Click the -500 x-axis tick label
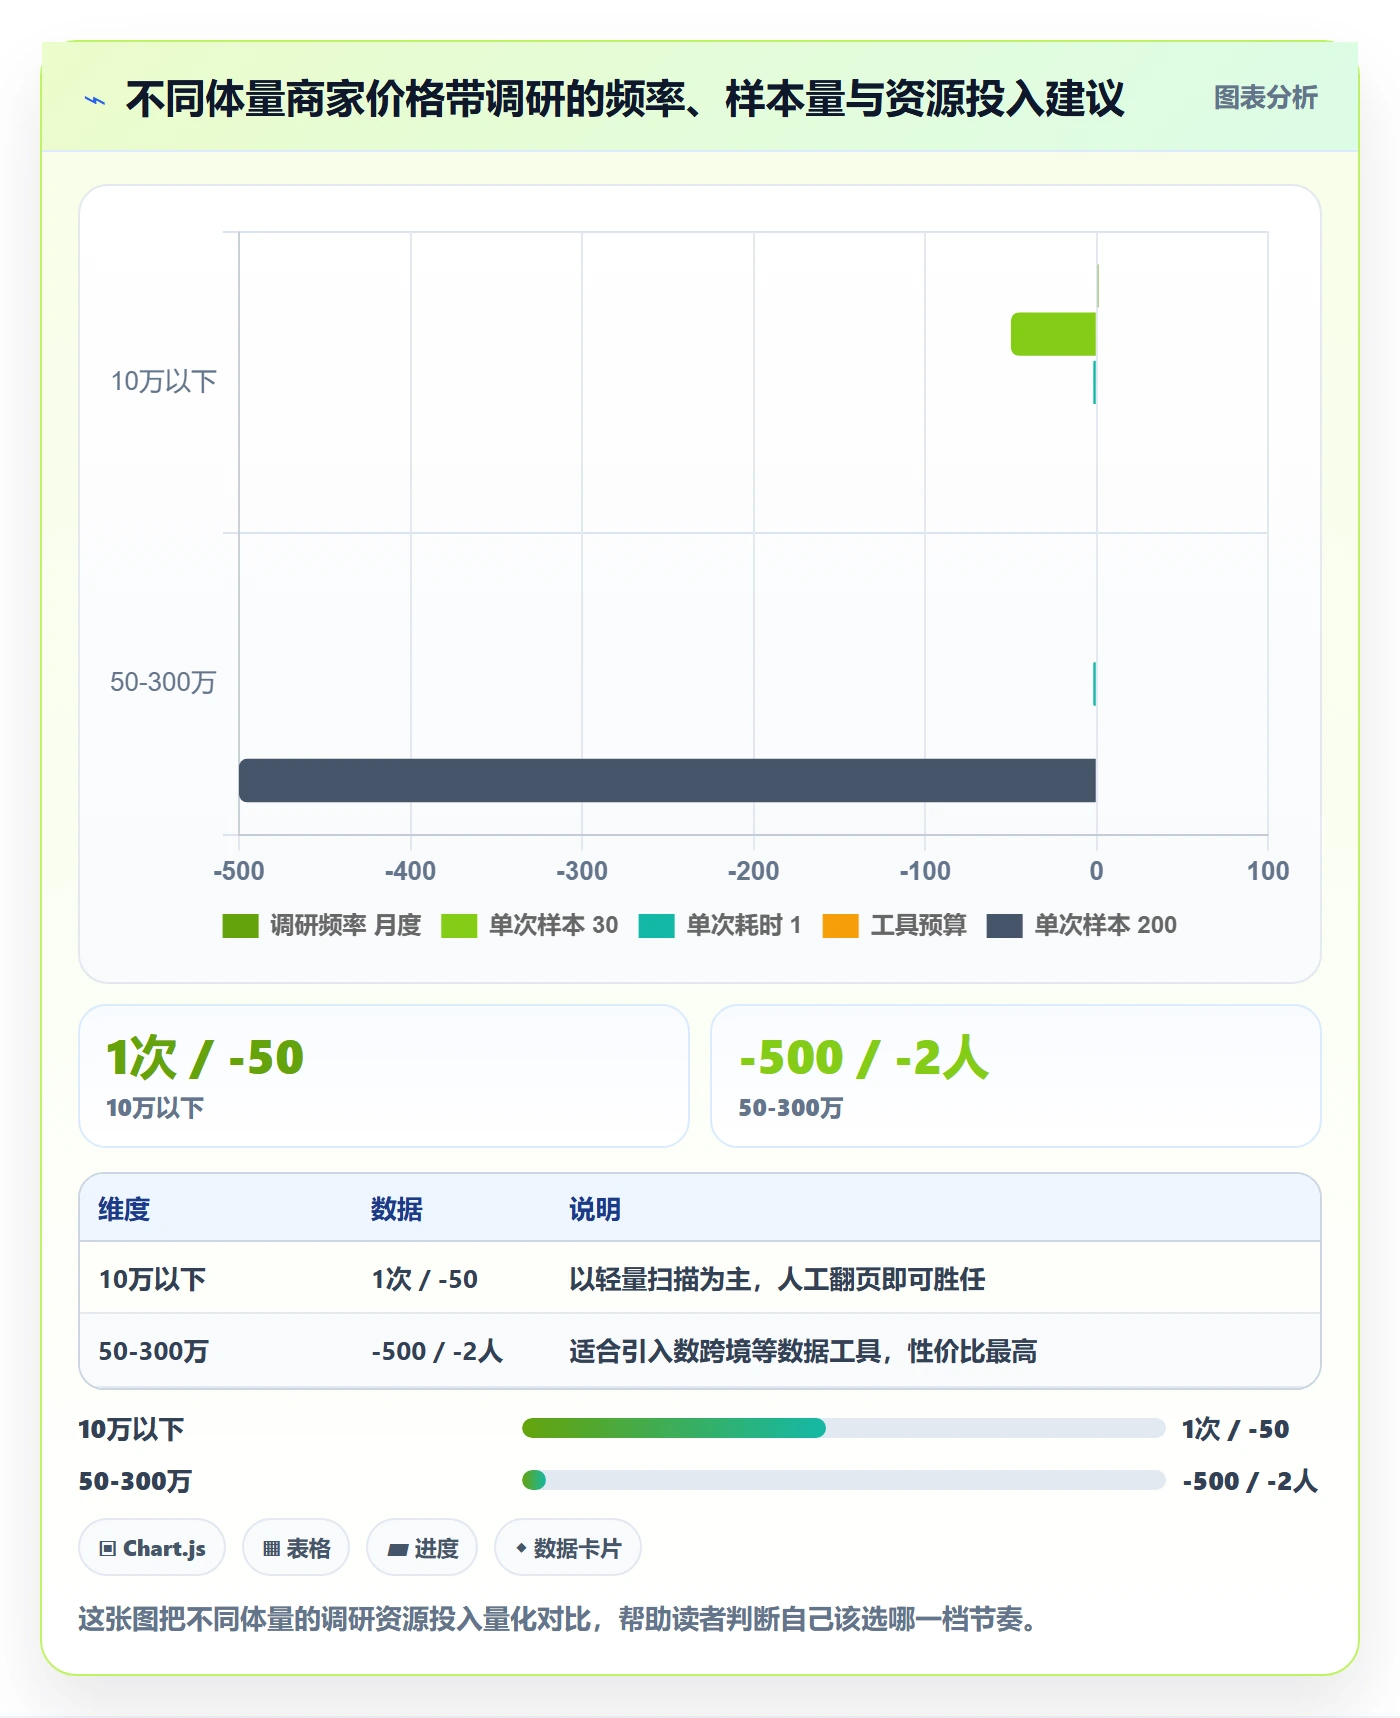Screen dimensions: 1400x1718 click(239, 871)
